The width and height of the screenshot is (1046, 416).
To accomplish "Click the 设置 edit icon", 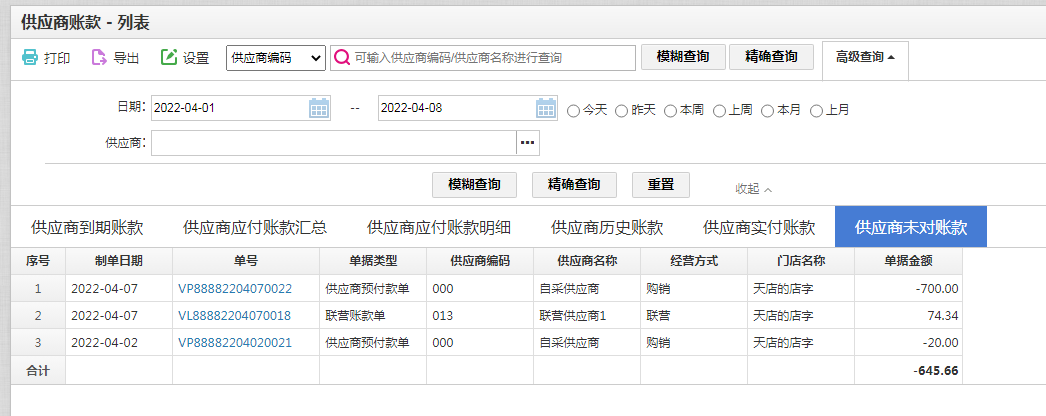I will tap(169, 57).
